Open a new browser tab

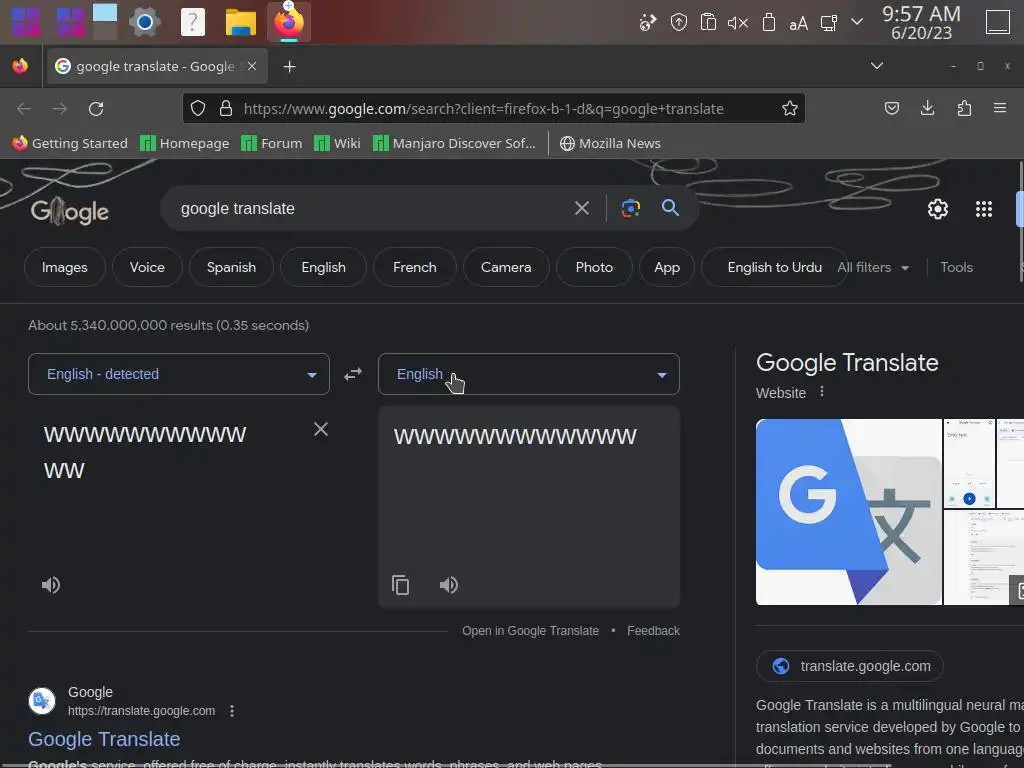pos(289,67)
